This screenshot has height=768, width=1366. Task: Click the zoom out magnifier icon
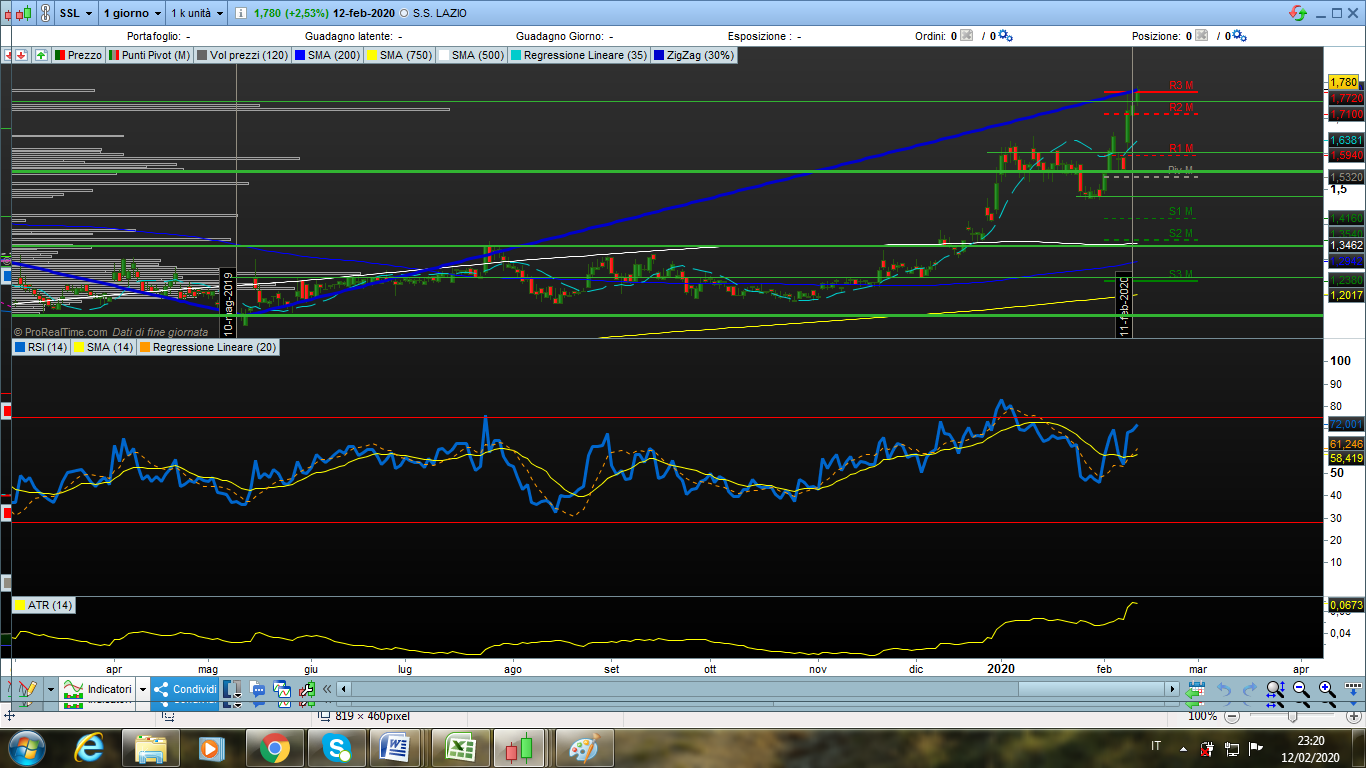(x=1301, y=689)
